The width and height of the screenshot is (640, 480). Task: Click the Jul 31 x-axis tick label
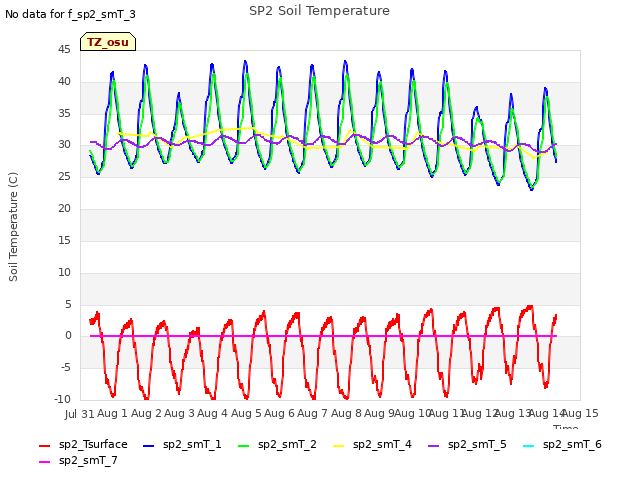[79, 414]
